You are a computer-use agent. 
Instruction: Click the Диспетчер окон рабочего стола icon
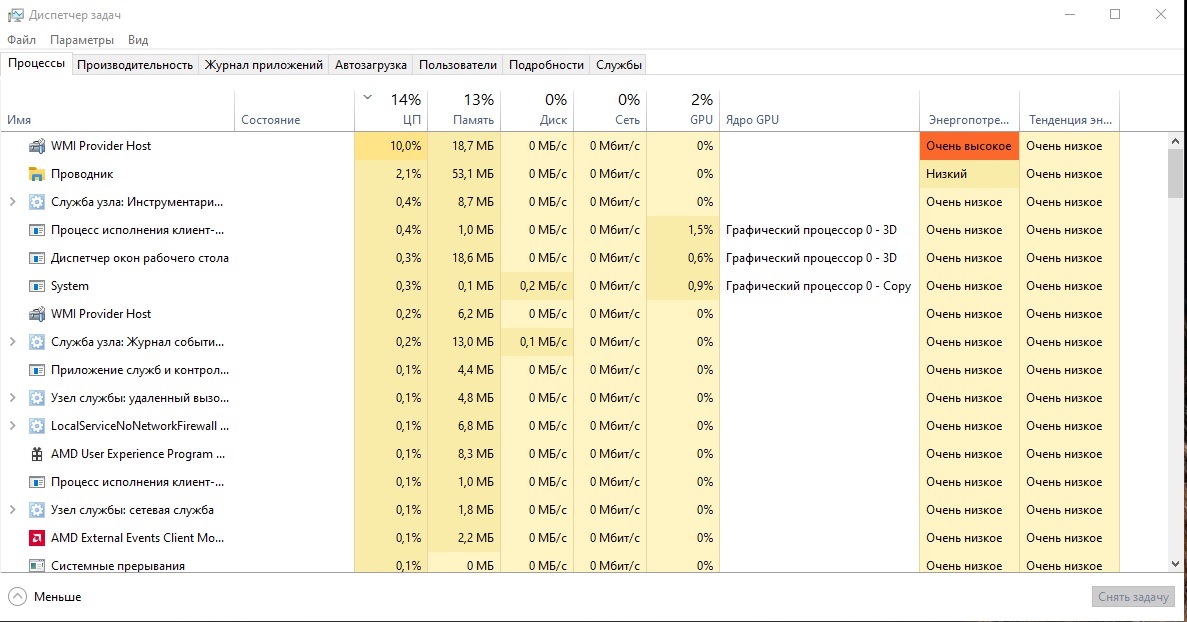click(37, 258)
